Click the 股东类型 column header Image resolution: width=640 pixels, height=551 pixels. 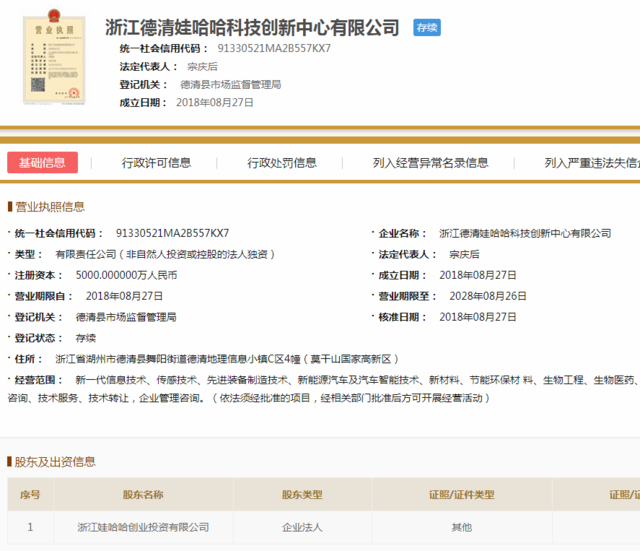(302, 495)
